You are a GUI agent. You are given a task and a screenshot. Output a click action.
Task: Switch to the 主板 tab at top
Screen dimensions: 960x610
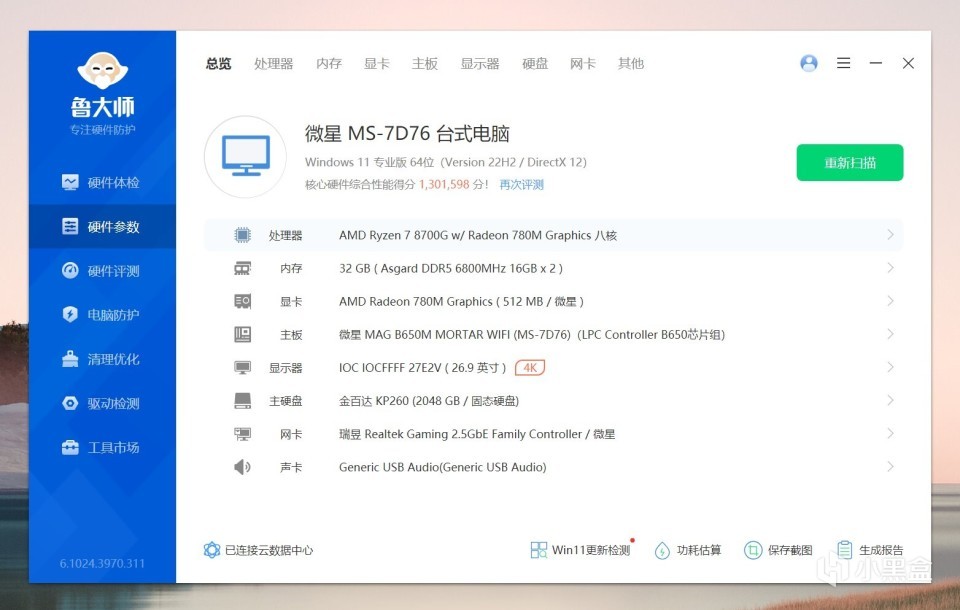(425, 64)
